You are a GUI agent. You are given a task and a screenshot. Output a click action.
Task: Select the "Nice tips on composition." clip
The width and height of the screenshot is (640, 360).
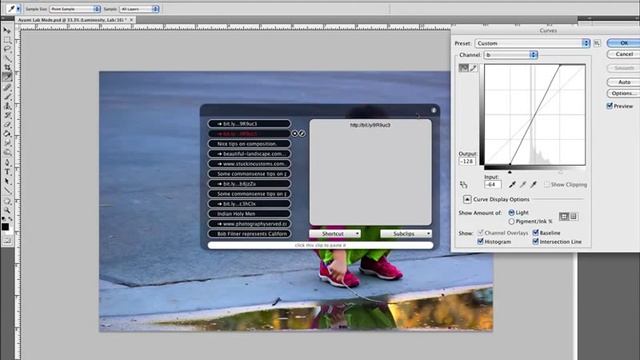(249, 144)
